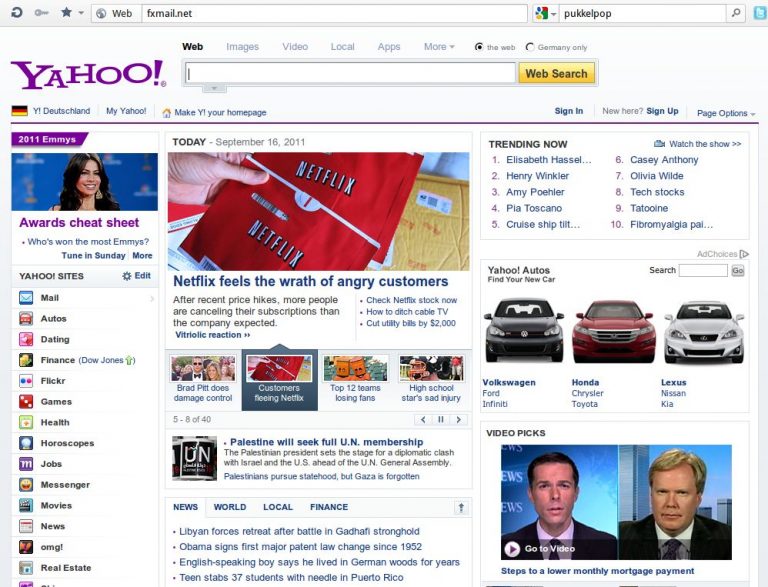The width and height of the screenshot is (768, 587).
Task: Select 'the web' radio button
Action: point(479,47)
